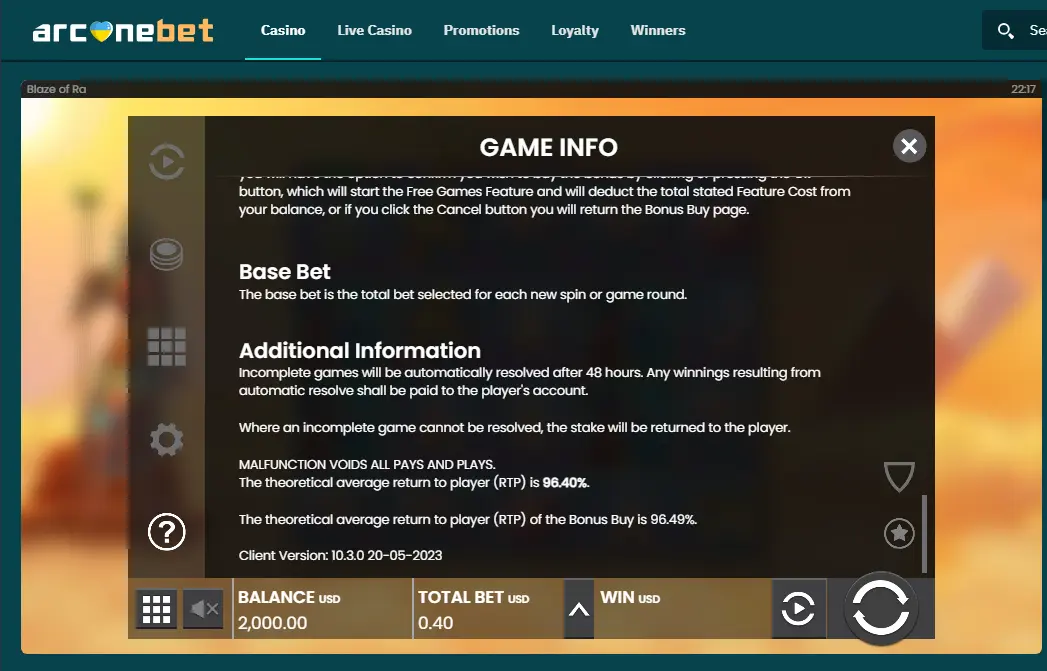Expand the total bet selector arrow
Screen dimensions: 1047x671
579,609
